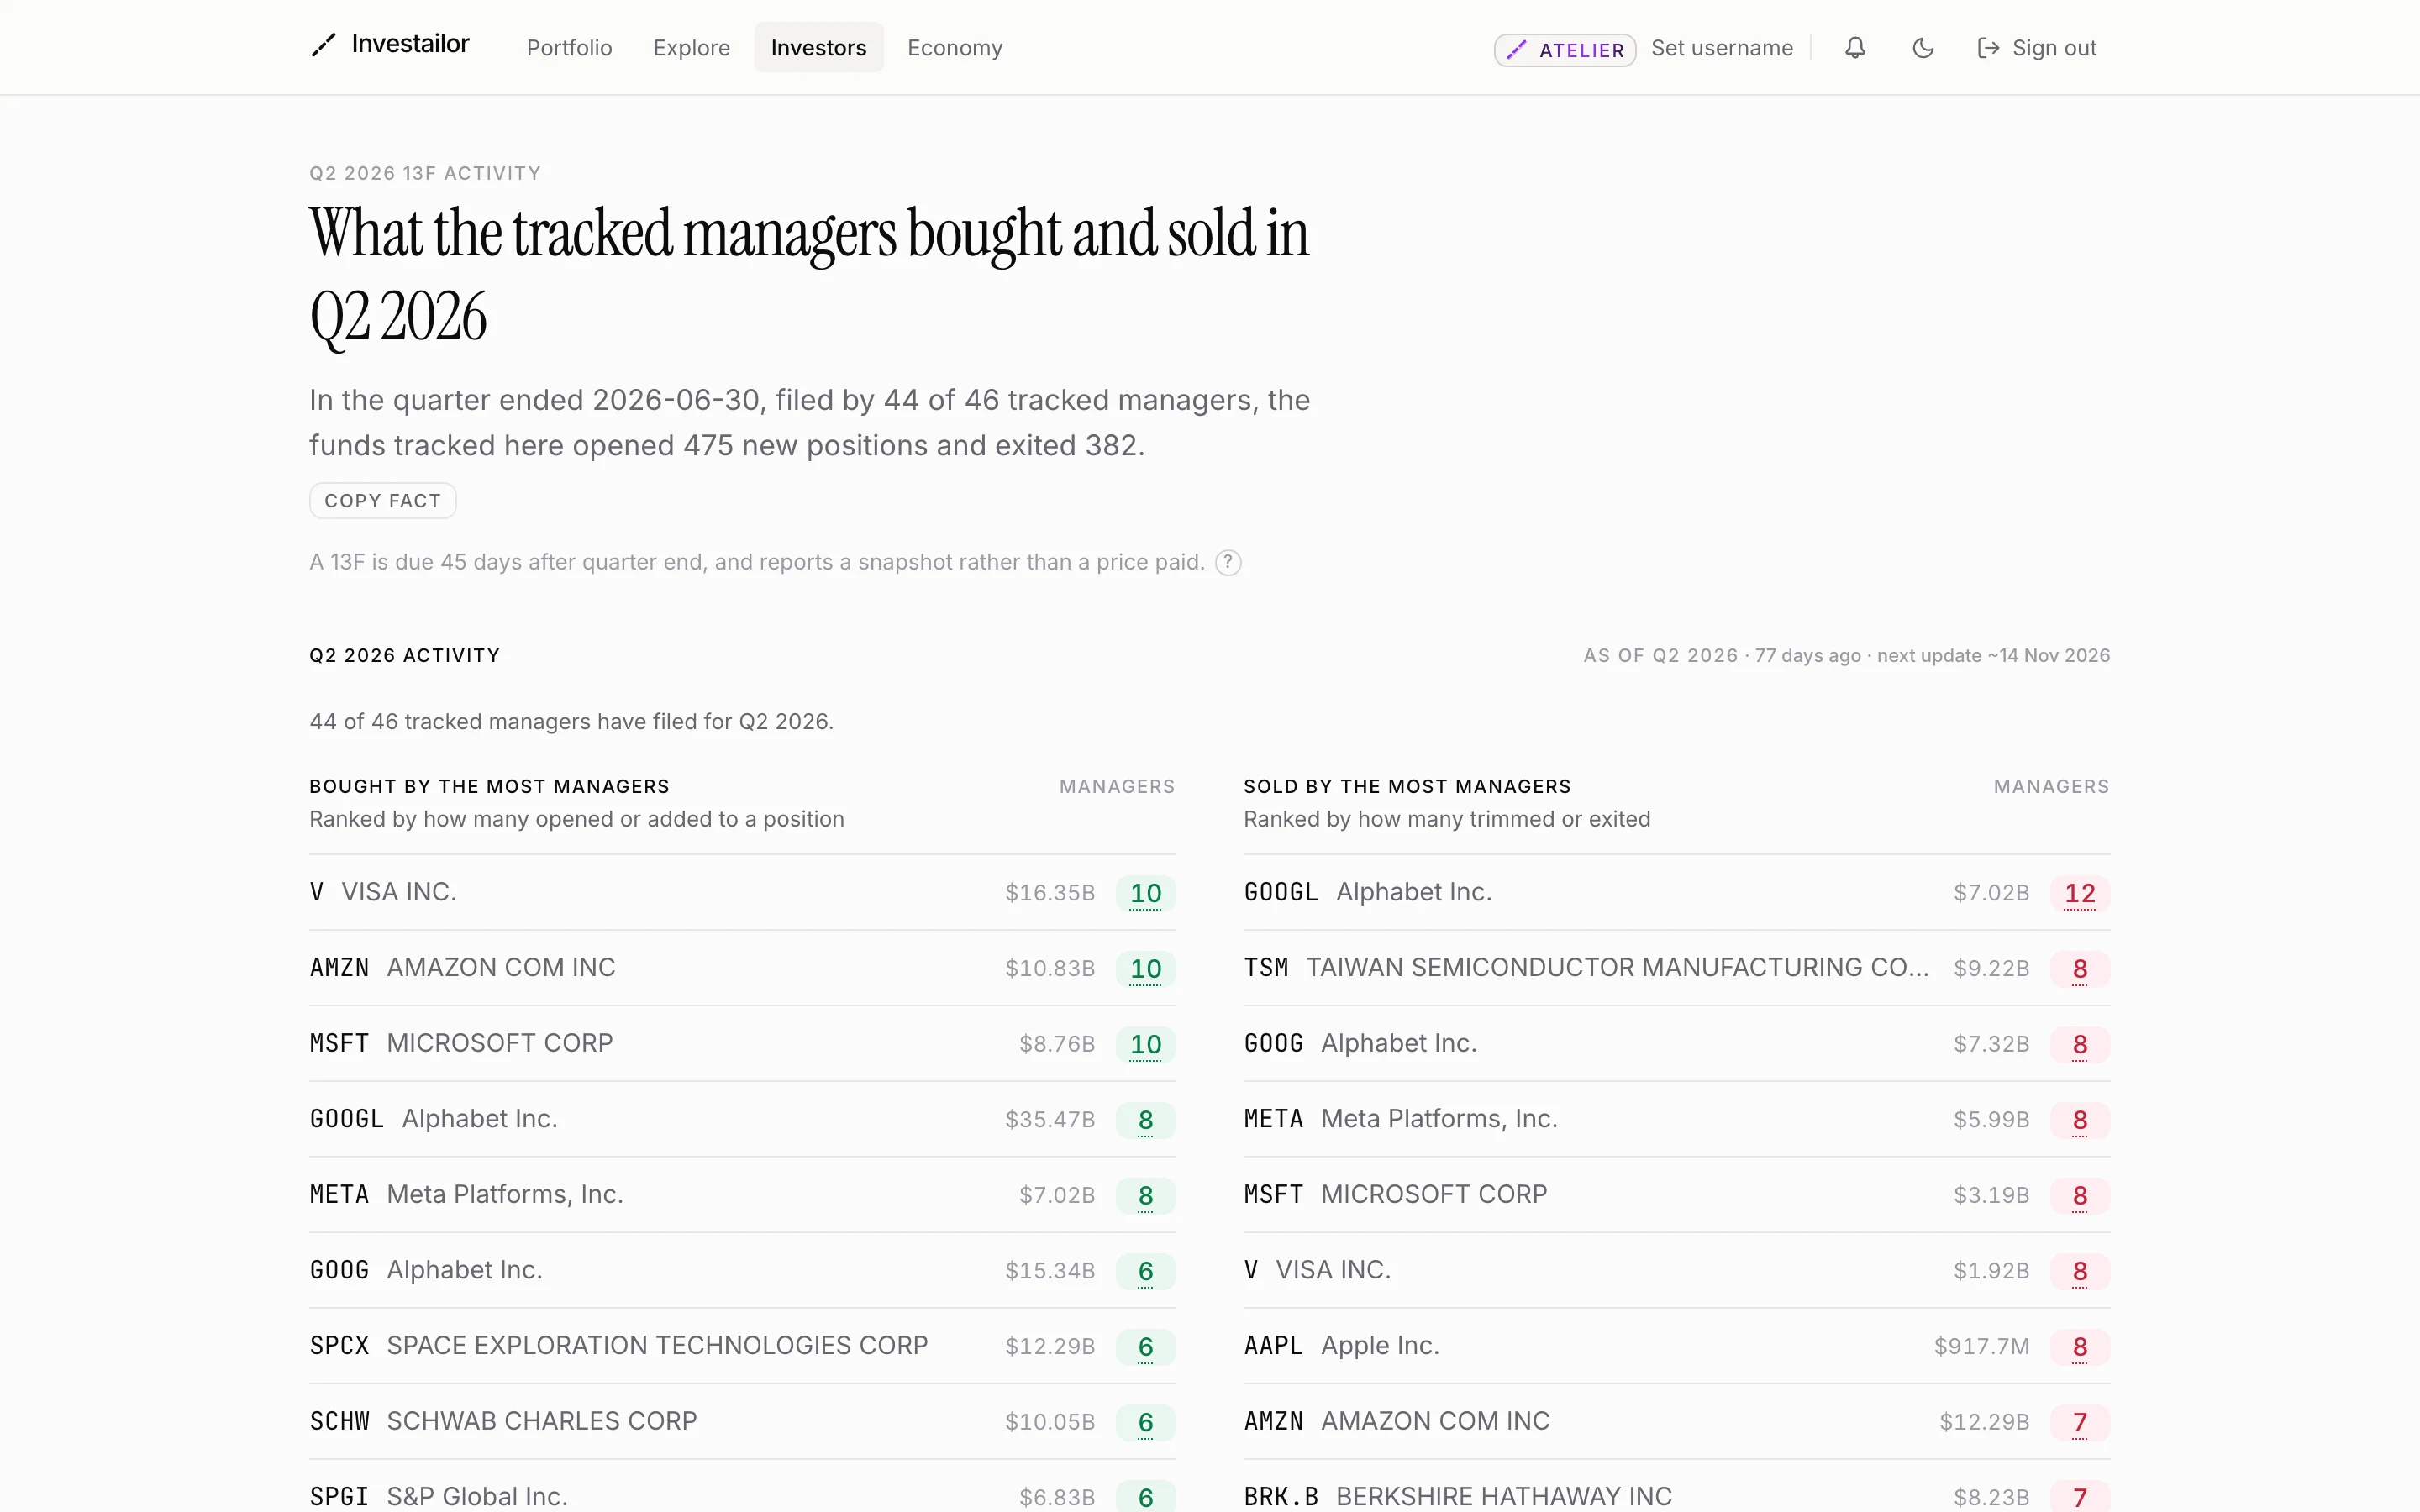Click GOOG Alphabet Inc. in sold list
Viewport: 2420px width, 1512px height.
click(x=1677, y=1043)
